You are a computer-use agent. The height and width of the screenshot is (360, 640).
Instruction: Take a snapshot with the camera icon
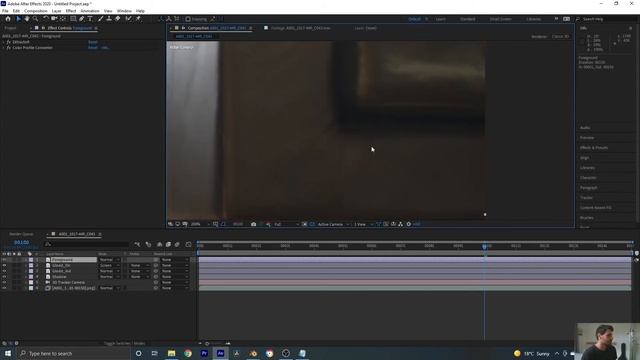tap(253, 224)
